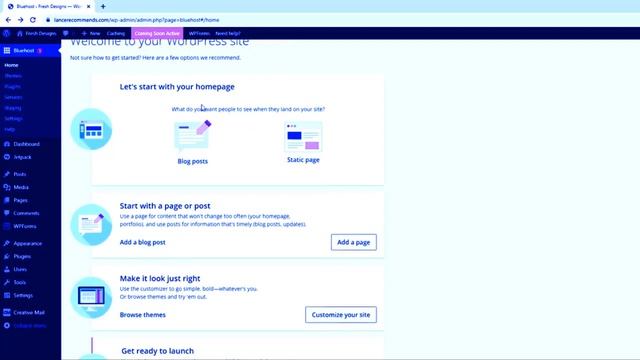
Task: Open the comments bubble in admin bar
Action: [66, 33]
